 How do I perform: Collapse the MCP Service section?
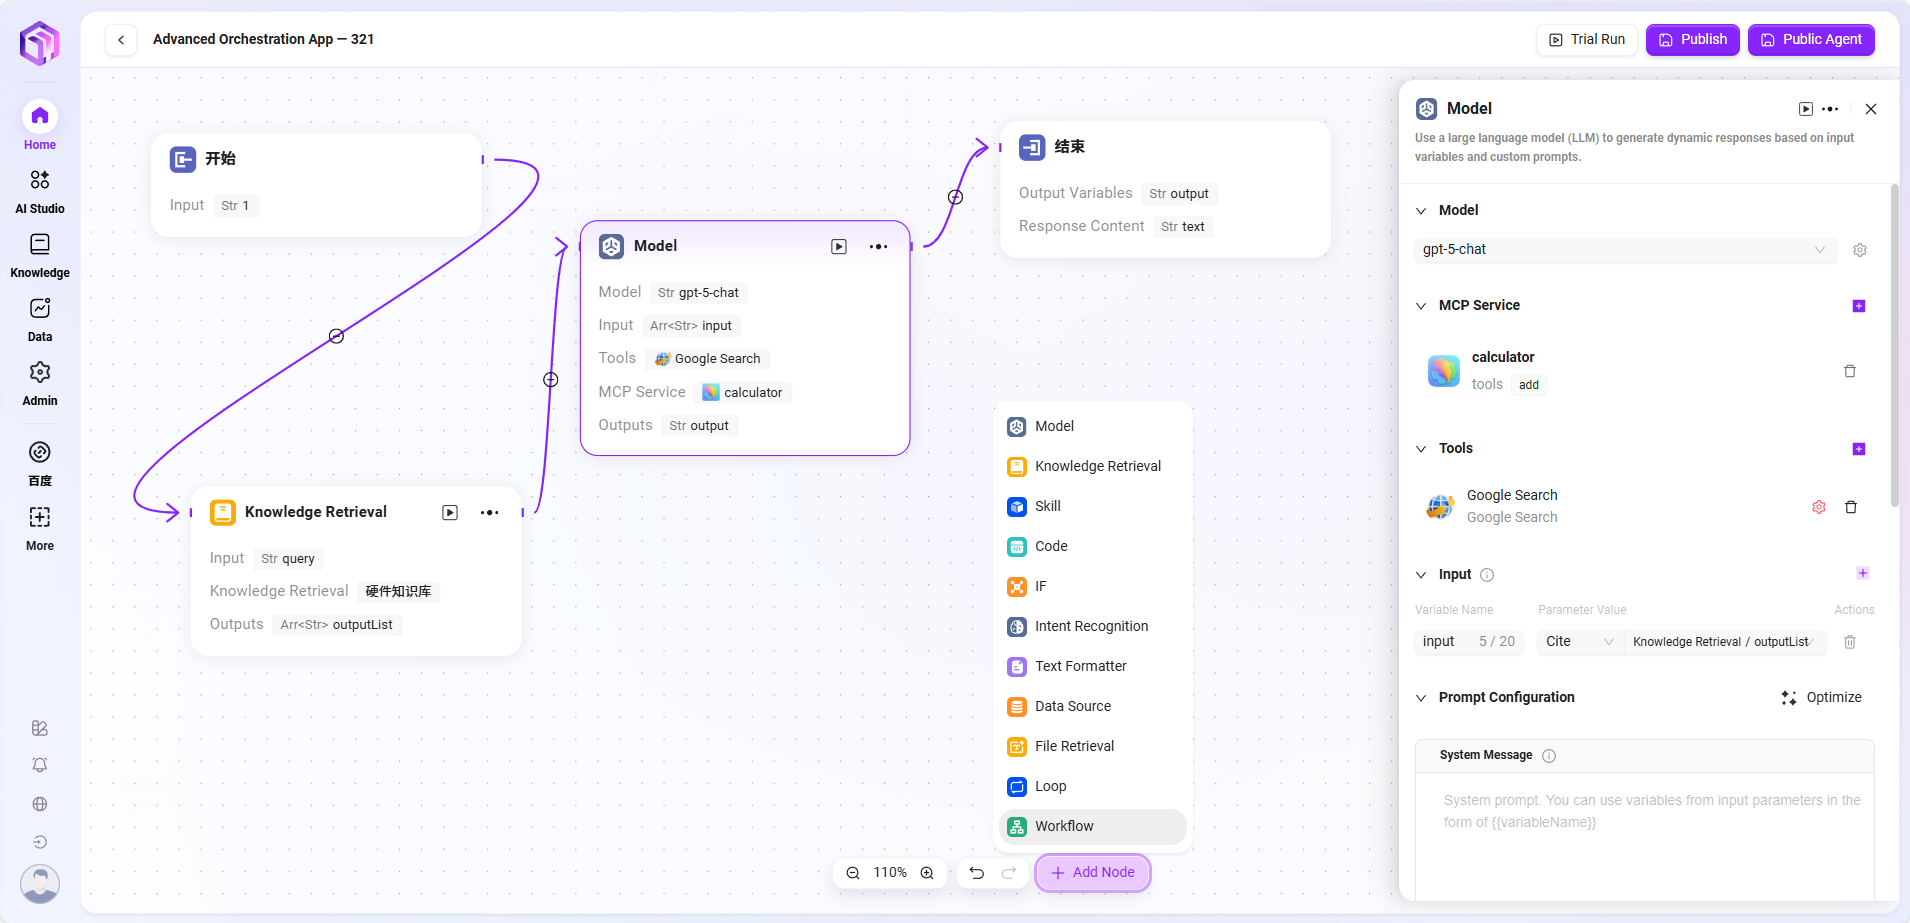click(x=1421, y=306)
